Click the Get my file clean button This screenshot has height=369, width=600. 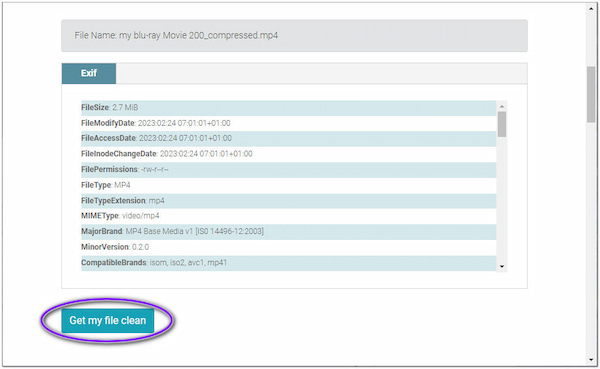coord(108,320)
